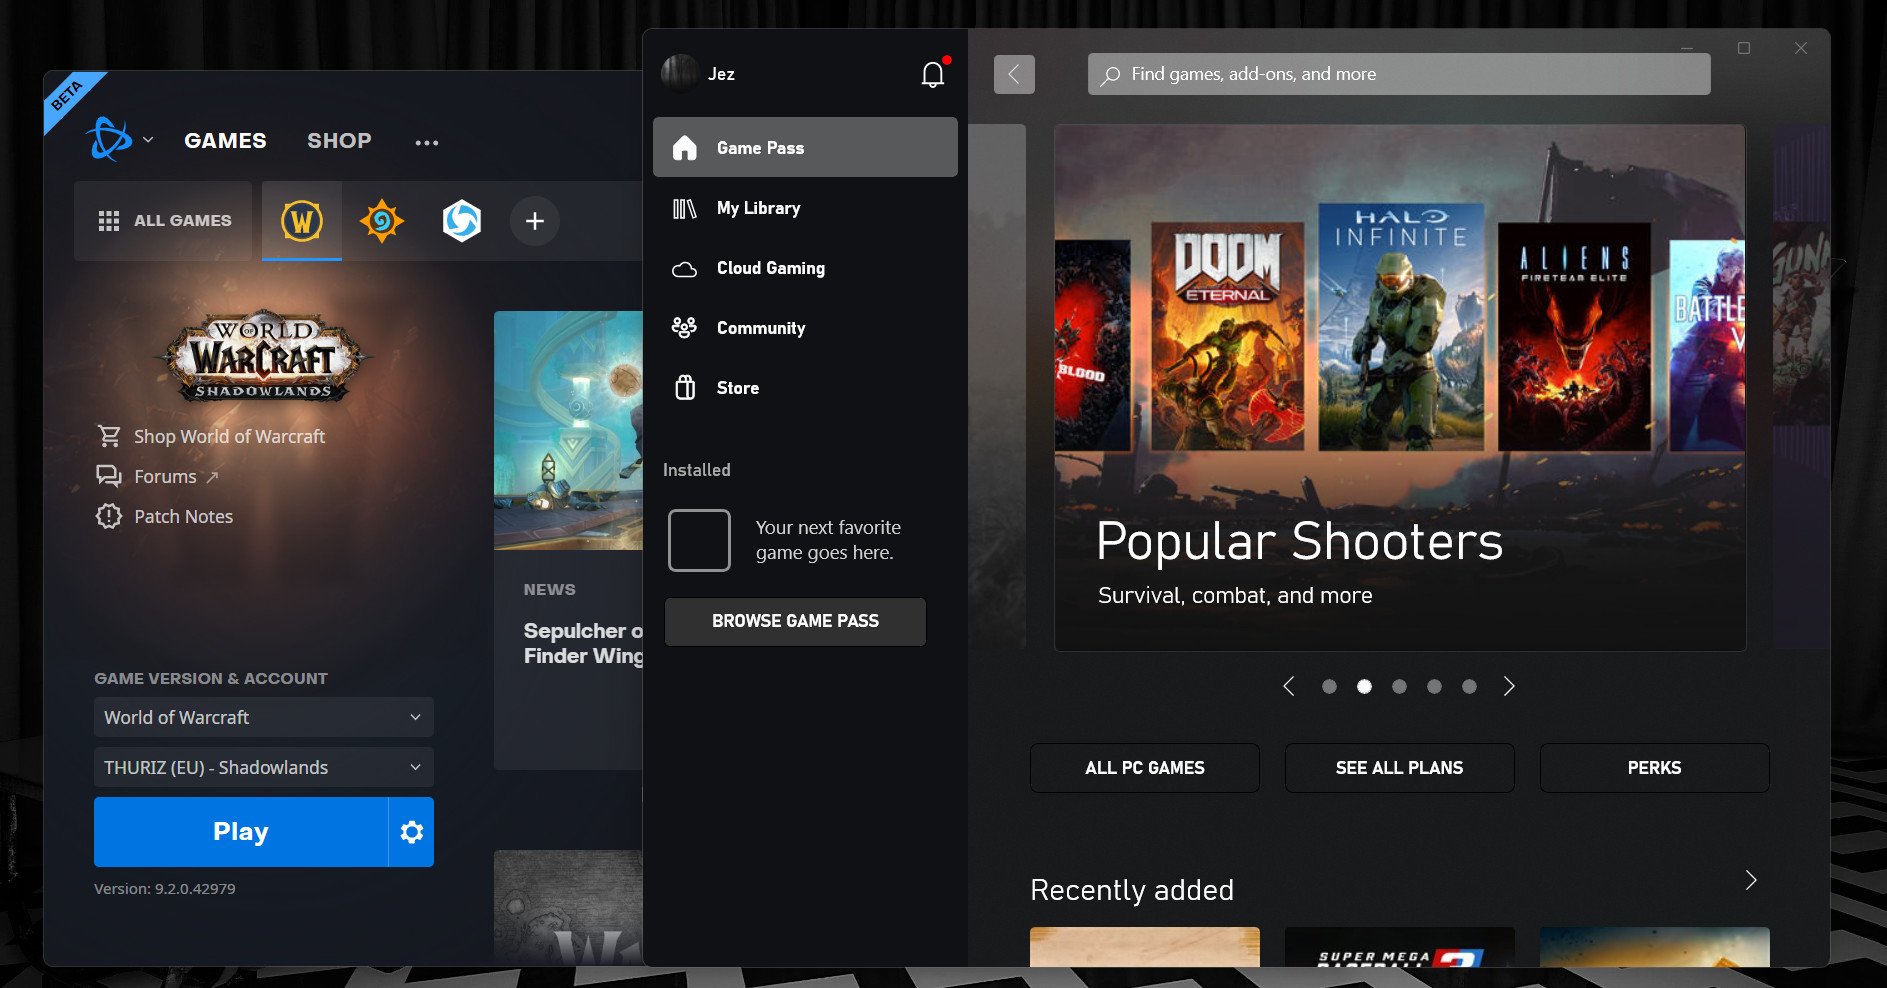
Task: Click the shopping cart icon beside Shop
Action: click(109, 436)
